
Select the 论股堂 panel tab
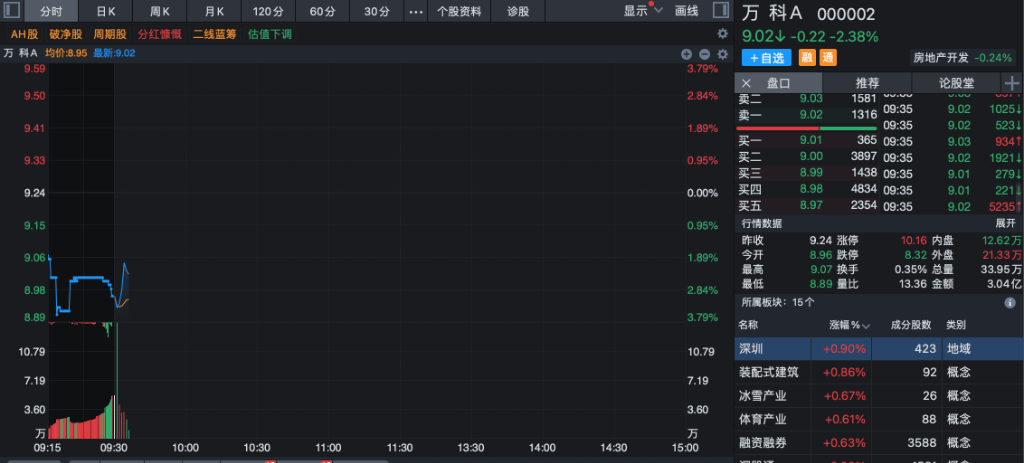pos(956,83)
